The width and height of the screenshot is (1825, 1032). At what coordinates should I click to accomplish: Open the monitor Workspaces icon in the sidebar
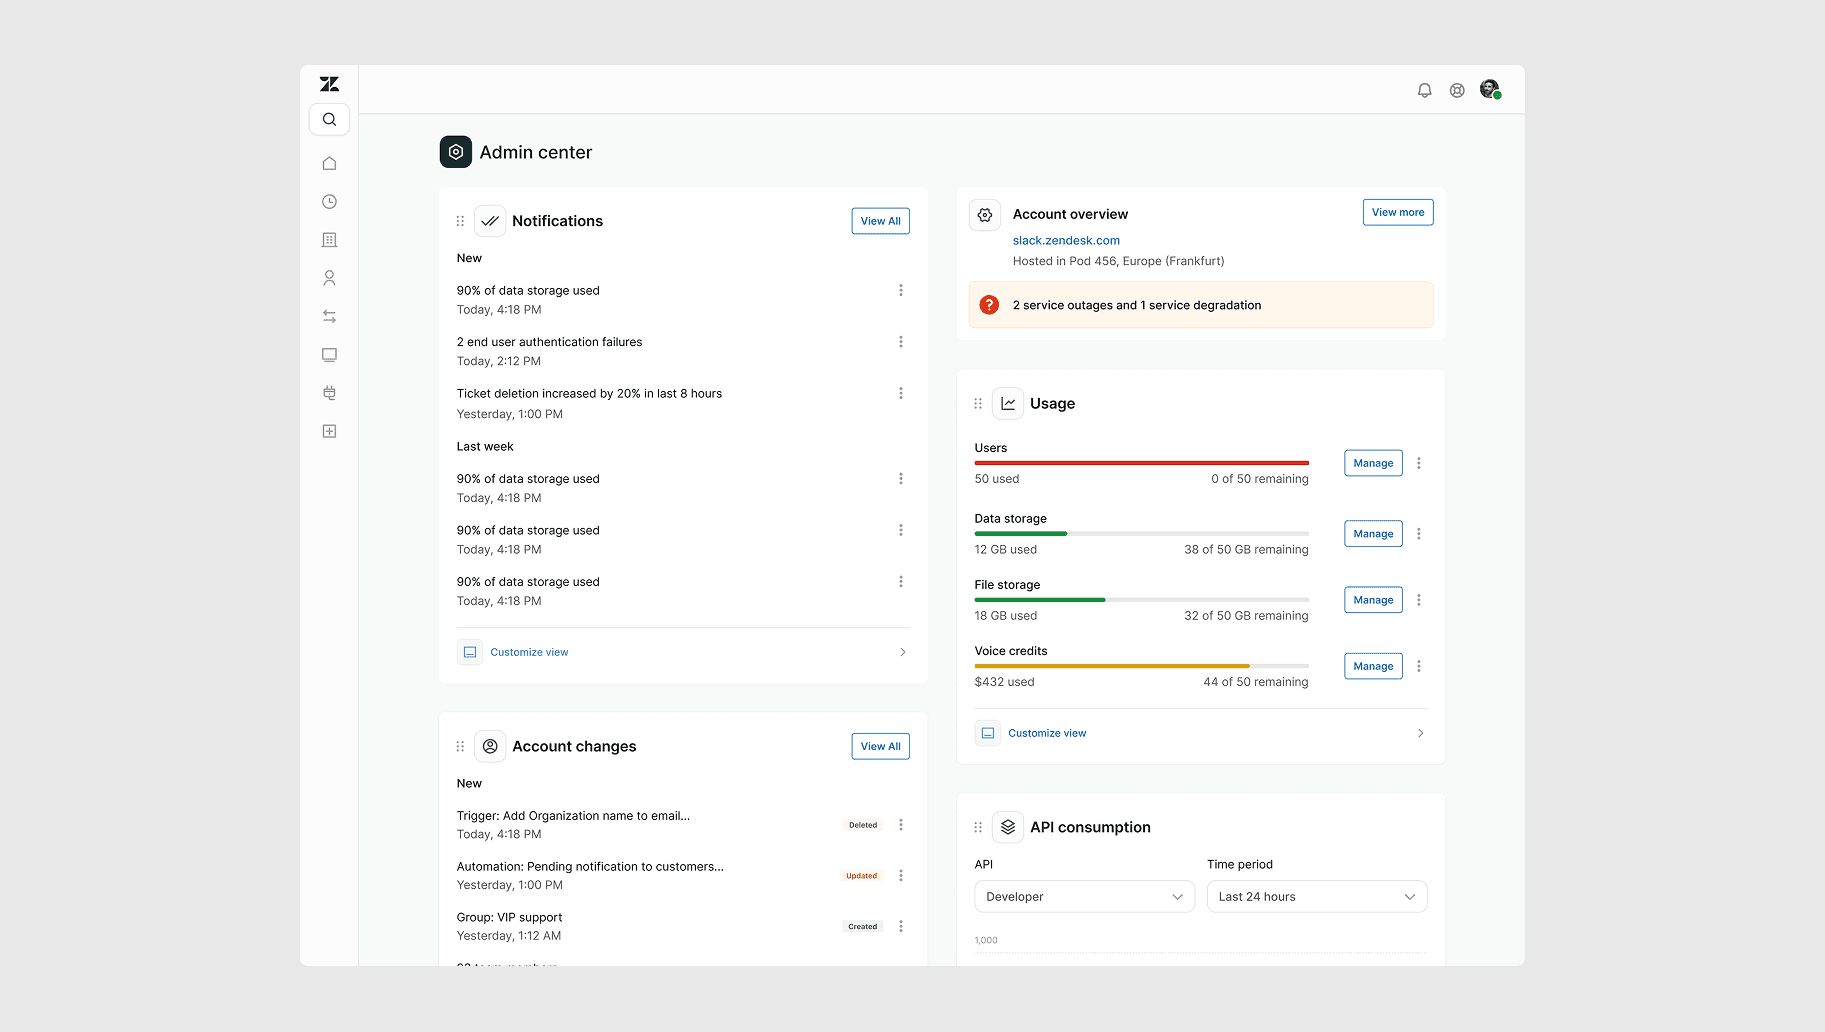(x=329, y=355)
